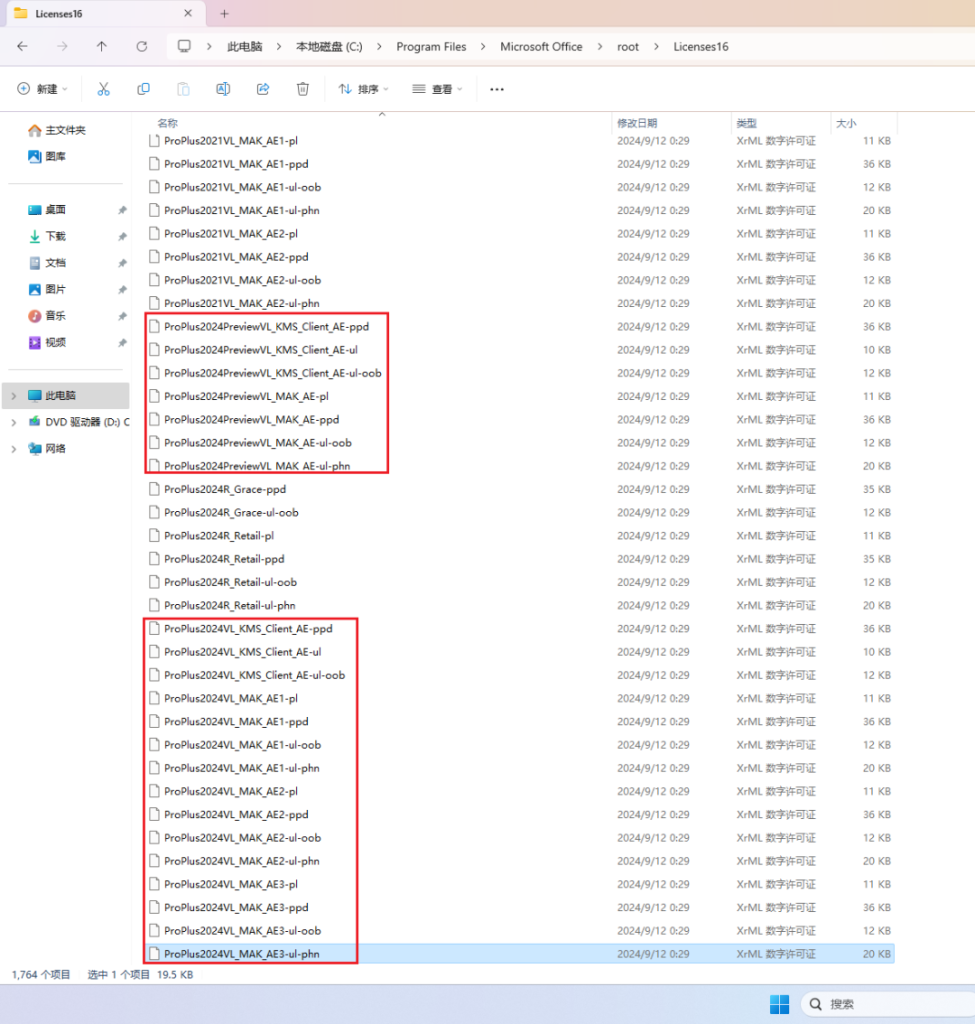The height and width of the screenshot is (1024, 975).
Task: Click Microsoft Office in the address breadcrumb
Action: point(541,47)
